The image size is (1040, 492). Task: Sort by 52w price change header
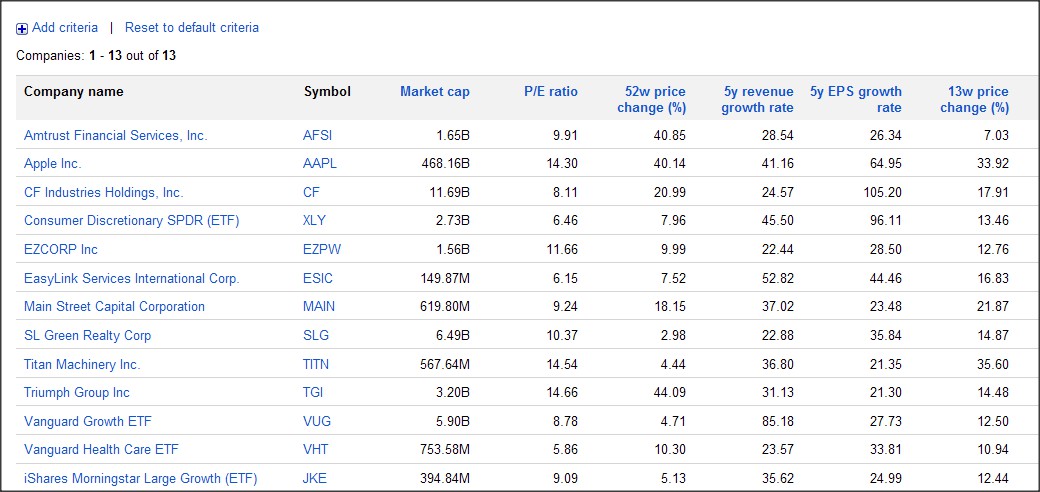coord(651,99)
